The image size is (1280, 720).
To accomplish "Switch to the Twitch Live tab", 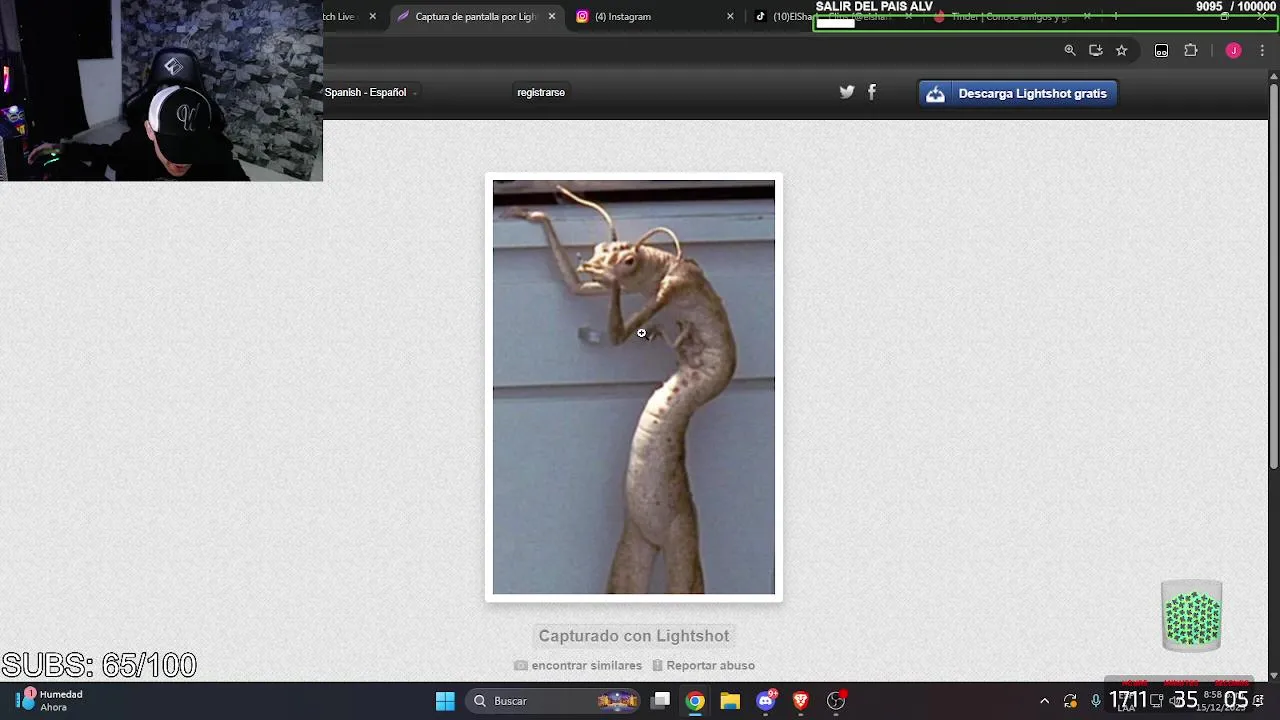I will [x=340, y=16].
